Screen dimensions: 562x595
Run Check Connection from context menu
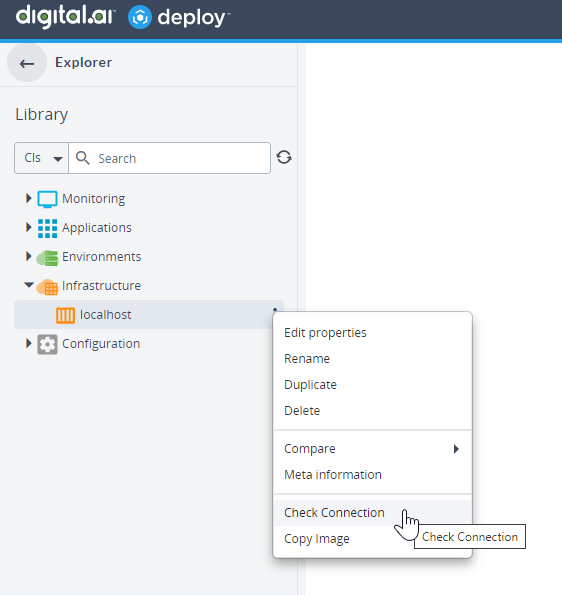[372, 513]
